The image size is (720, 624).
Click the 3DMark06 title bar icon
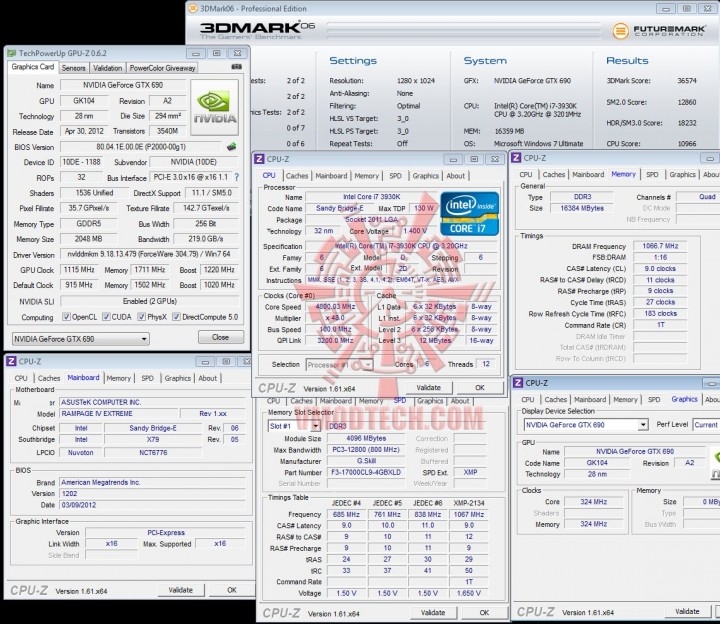(x=193, y=8)
